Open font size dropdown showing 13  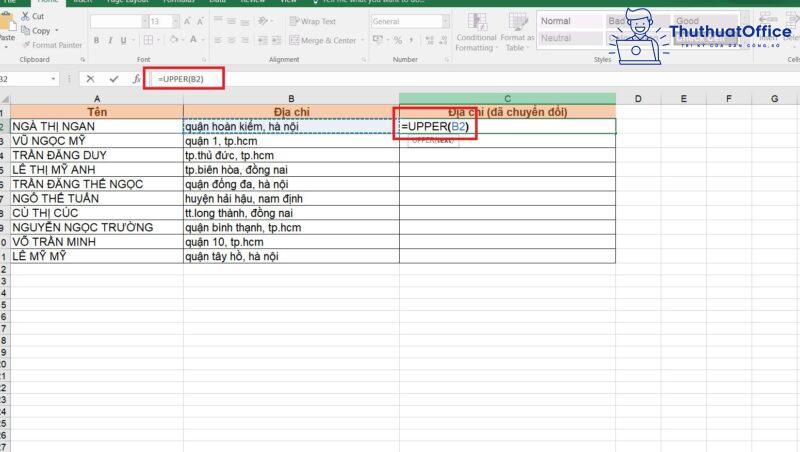176,21
